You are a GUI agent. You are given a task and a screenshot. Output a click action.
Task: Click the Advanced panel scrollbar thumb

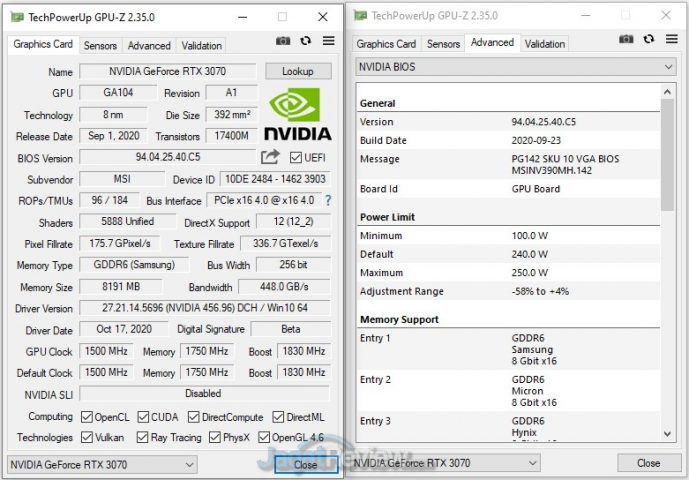click(667, 155)
